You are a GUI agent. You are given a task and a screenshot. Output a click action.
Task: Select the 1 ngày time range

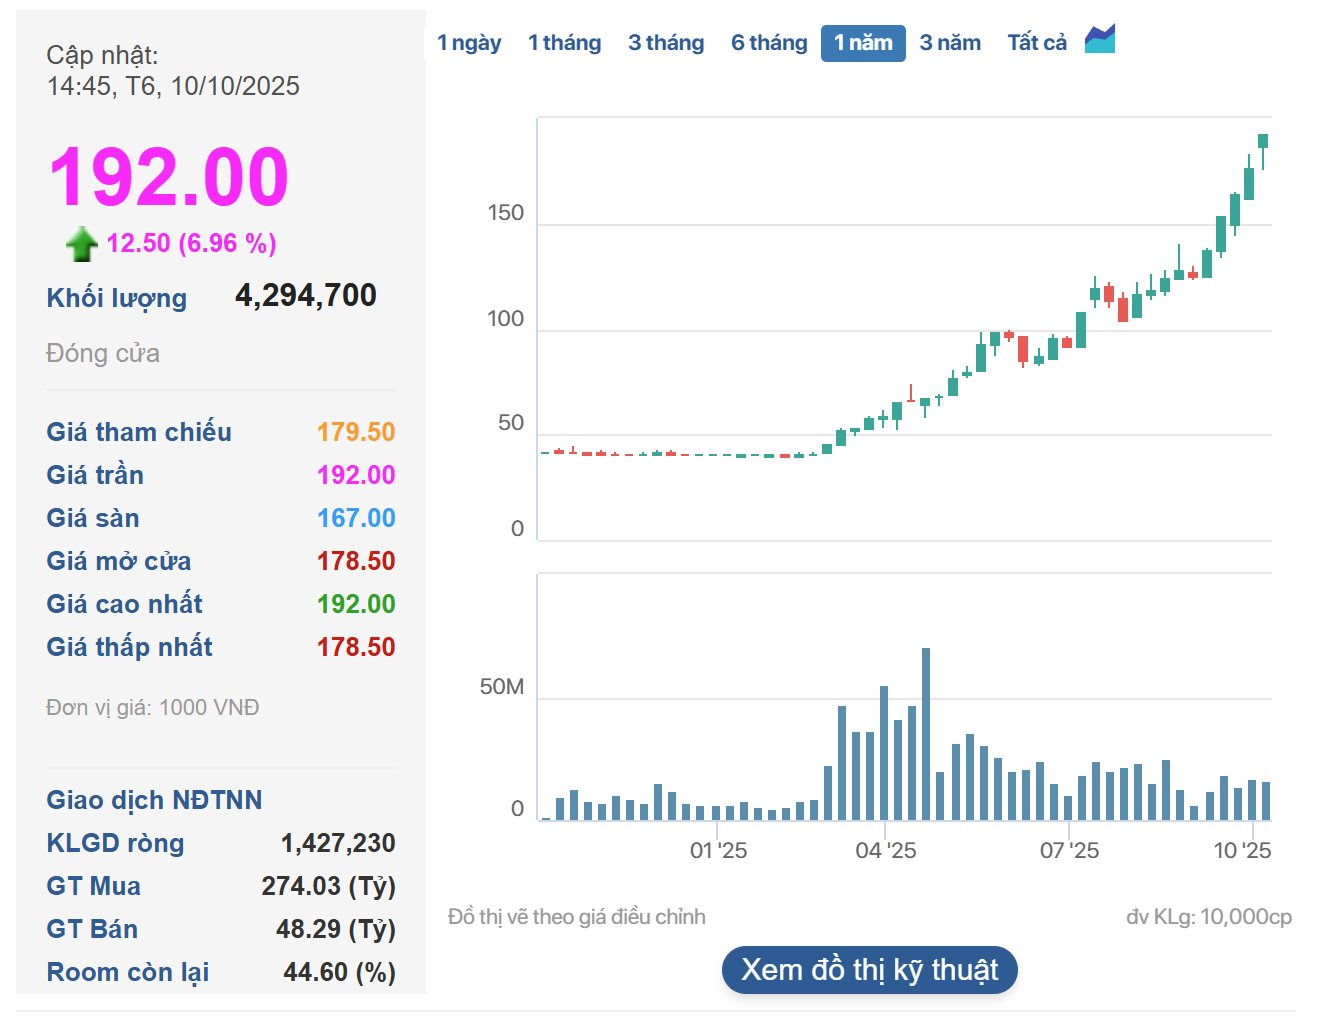pyautogui.click(x=469, y=43)
